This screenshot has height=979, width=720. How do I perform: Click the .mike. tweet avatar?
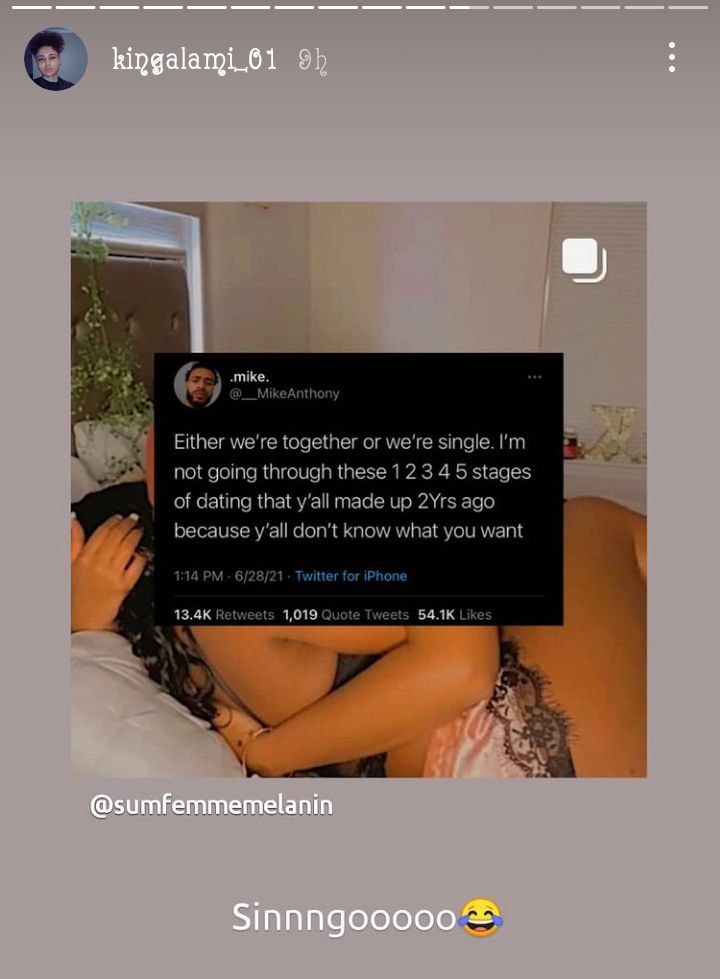[x=197, y=385]
